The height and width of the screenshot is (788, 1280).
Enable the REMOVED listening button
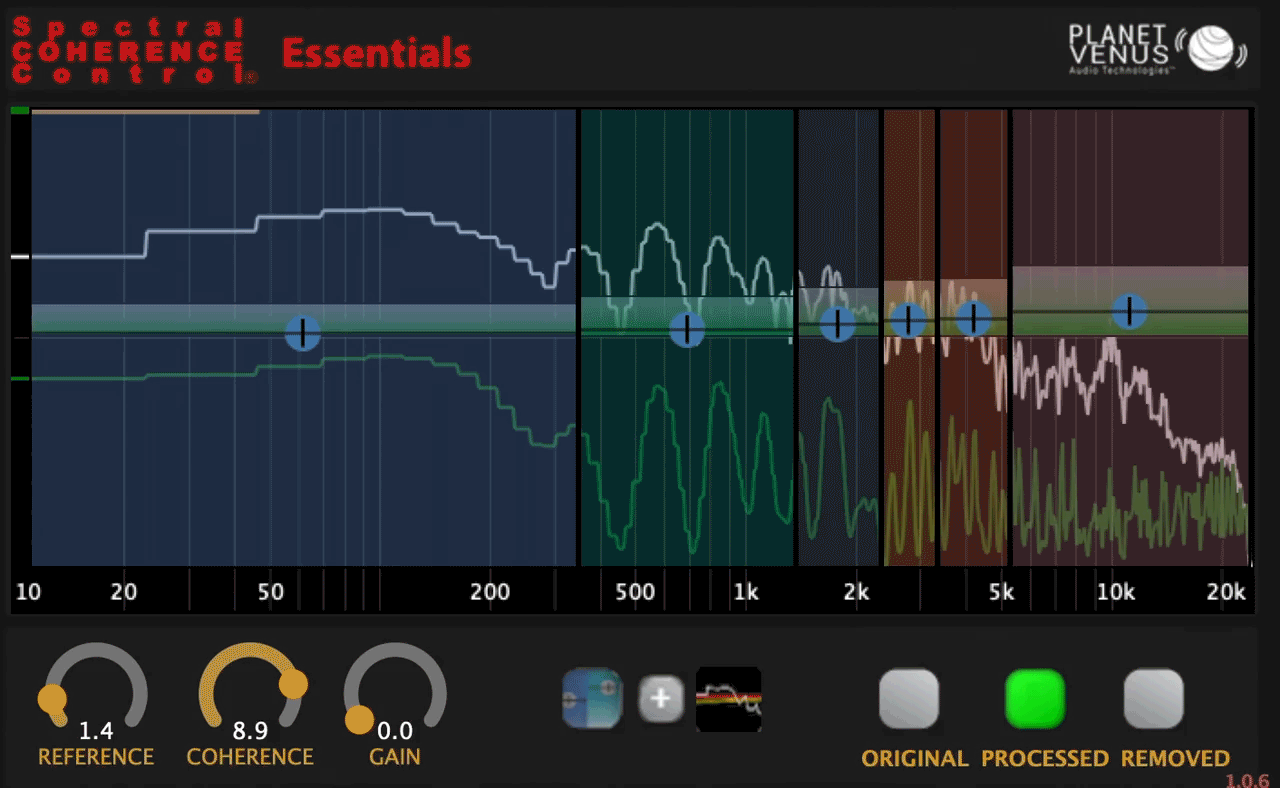(1154, 699)
